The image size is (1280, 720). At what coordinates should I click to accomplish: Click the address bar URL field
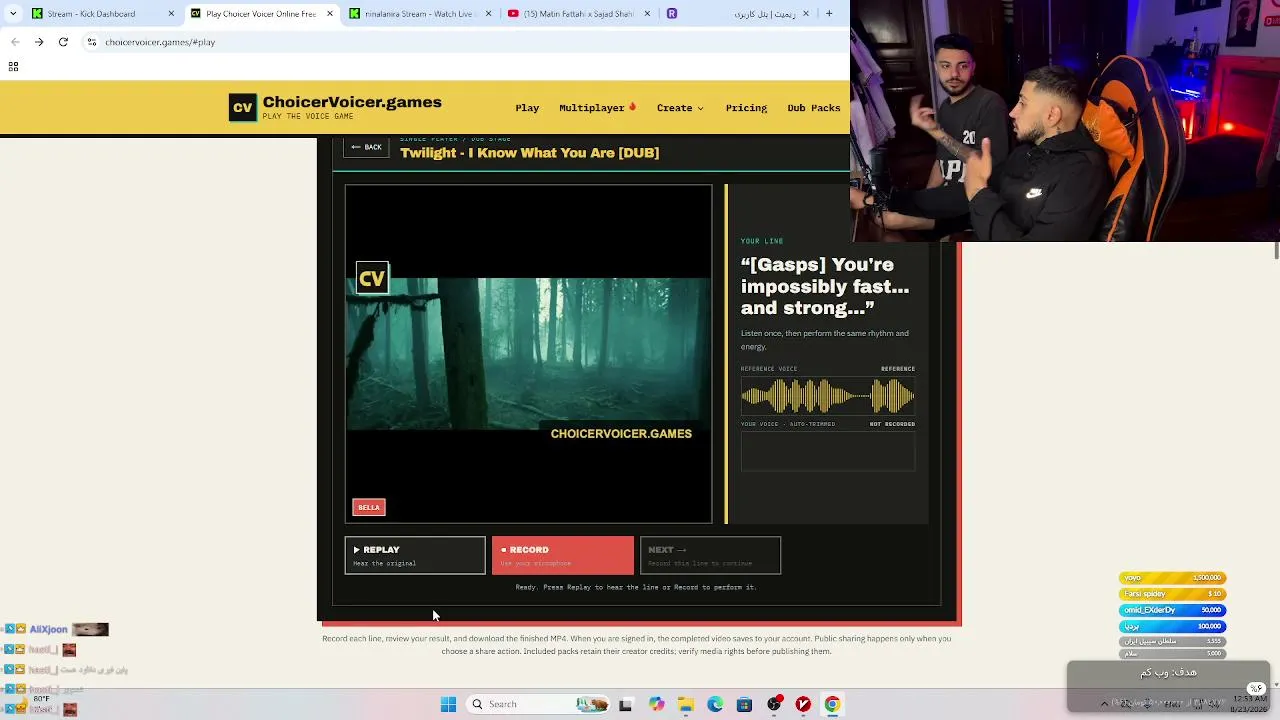coord(460,42)
